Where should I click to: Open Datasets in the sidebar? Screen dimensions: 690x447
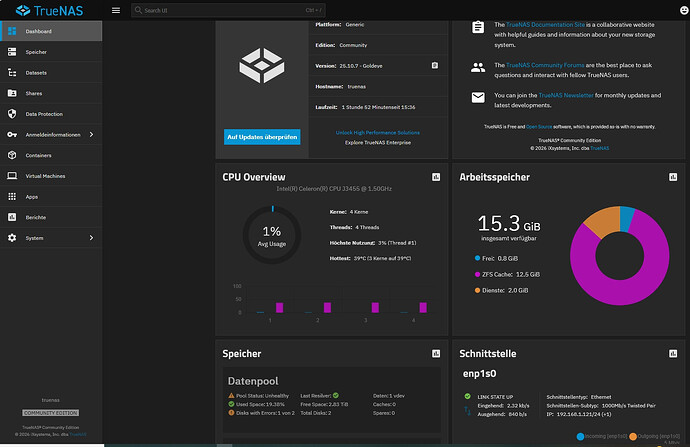pos(51,72)
